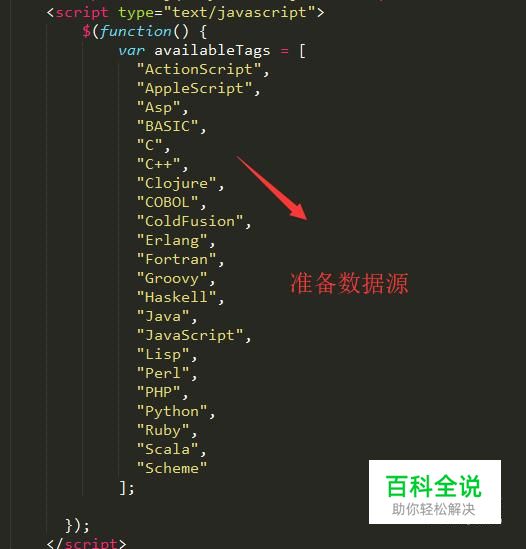Click the "JavaScript" string
Image resolution: width=526 pixels, height=549 pixels.
tap(190, 335)
